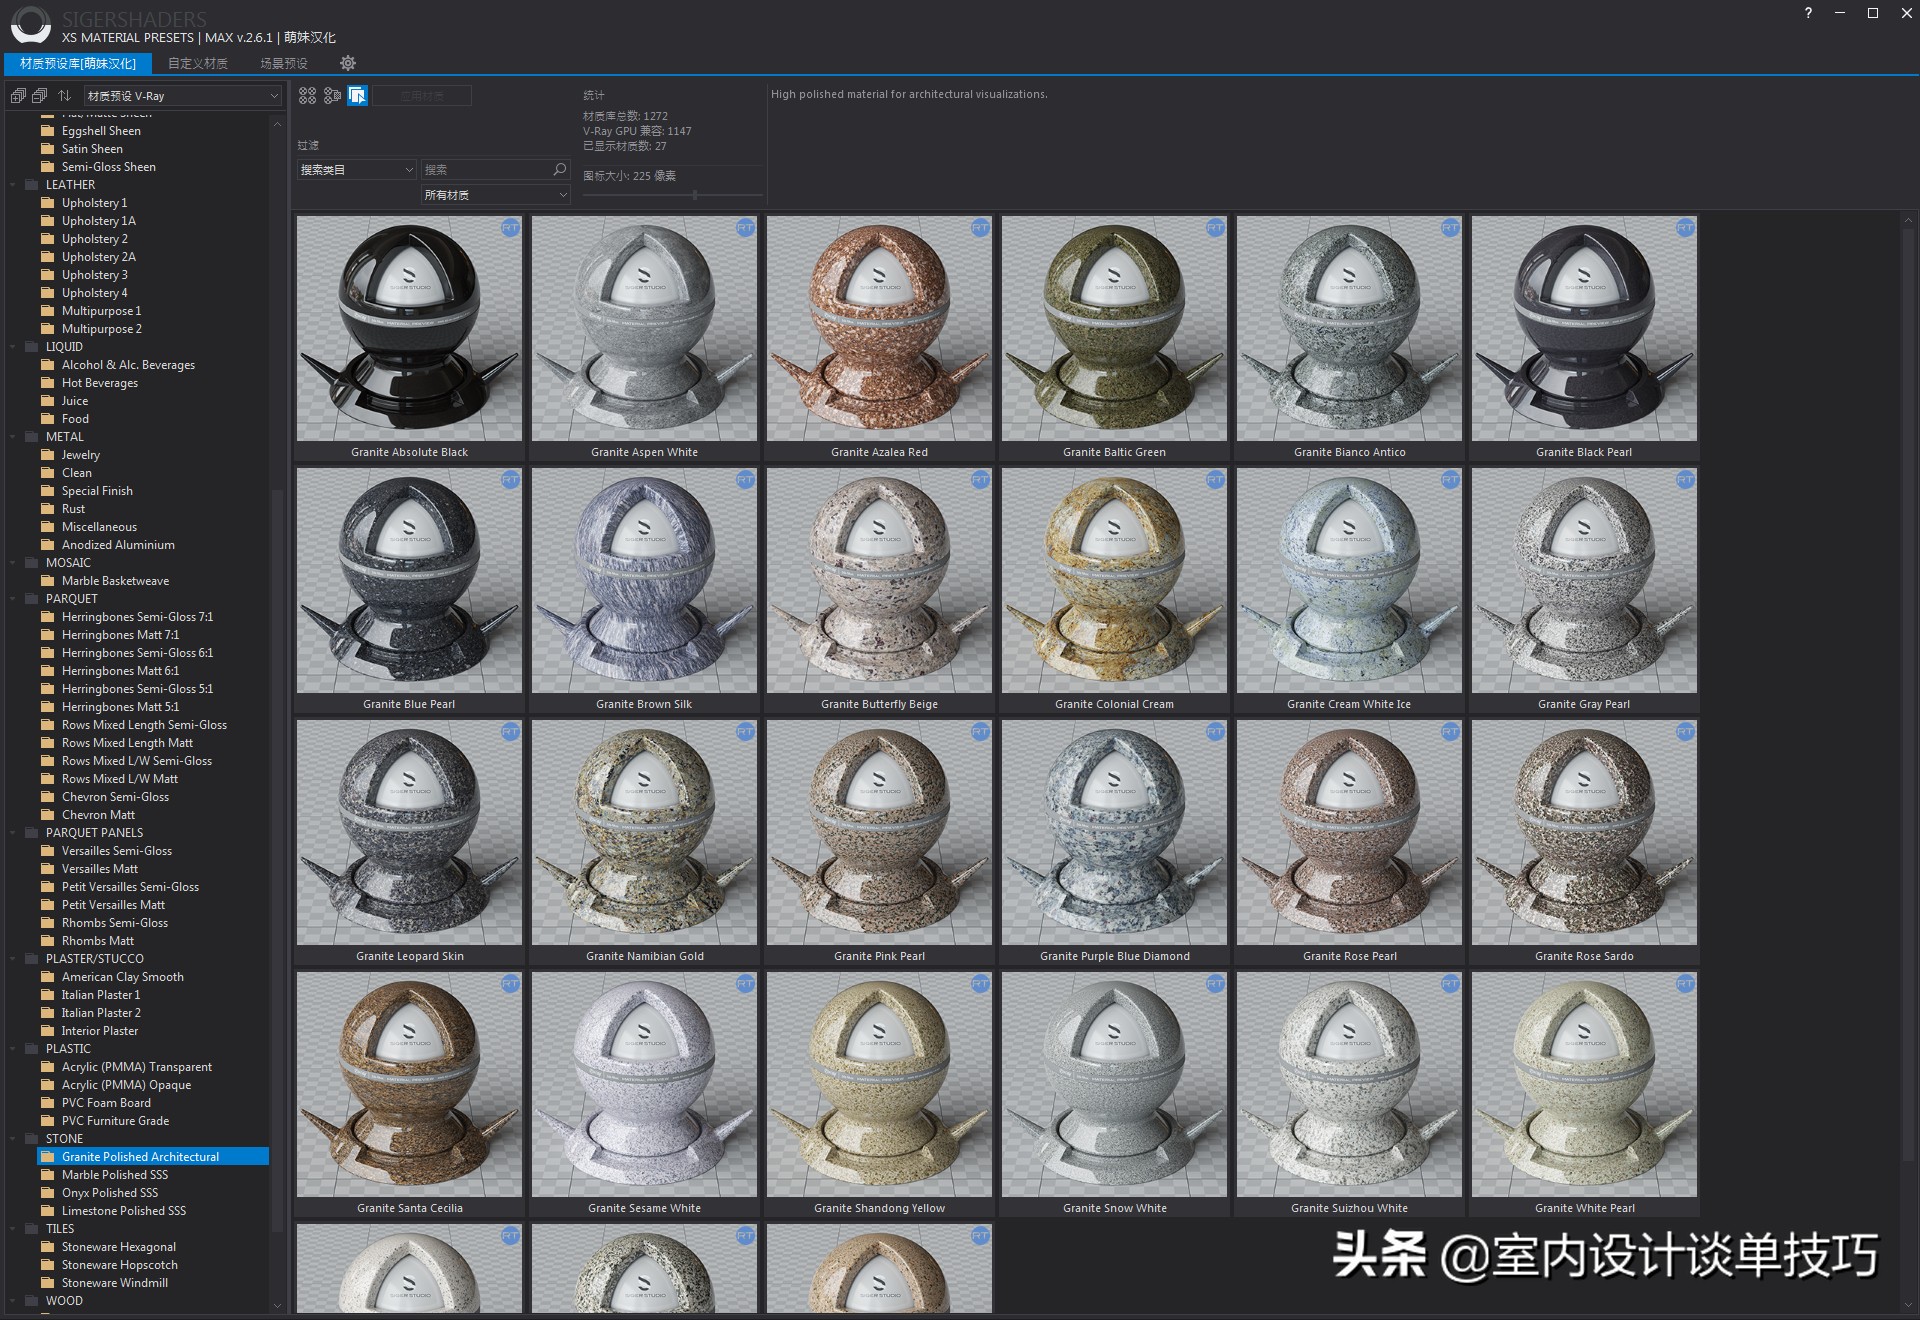Switch to the 自定义材质 tab
The width and height of the screenshot is (1920, 1320).
[x=197, y=62]
